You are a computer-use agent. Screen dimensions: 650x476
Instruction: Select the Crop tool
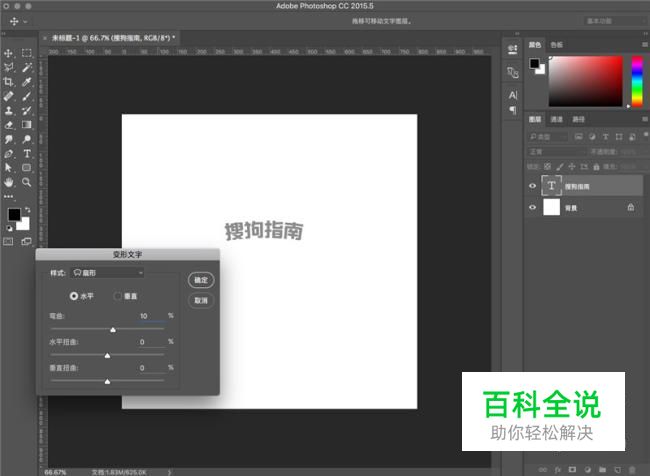coord(8,82)
